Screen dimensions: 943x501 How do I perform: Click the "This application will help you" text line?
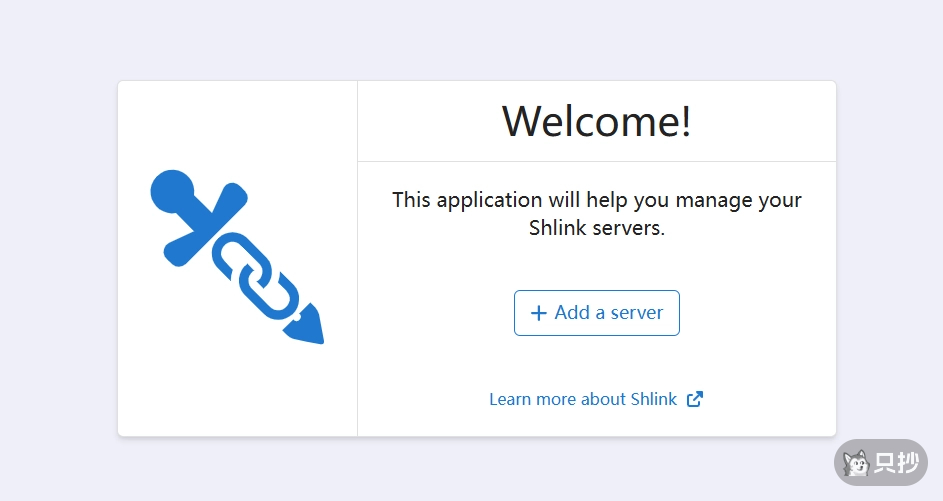point(596,199)
